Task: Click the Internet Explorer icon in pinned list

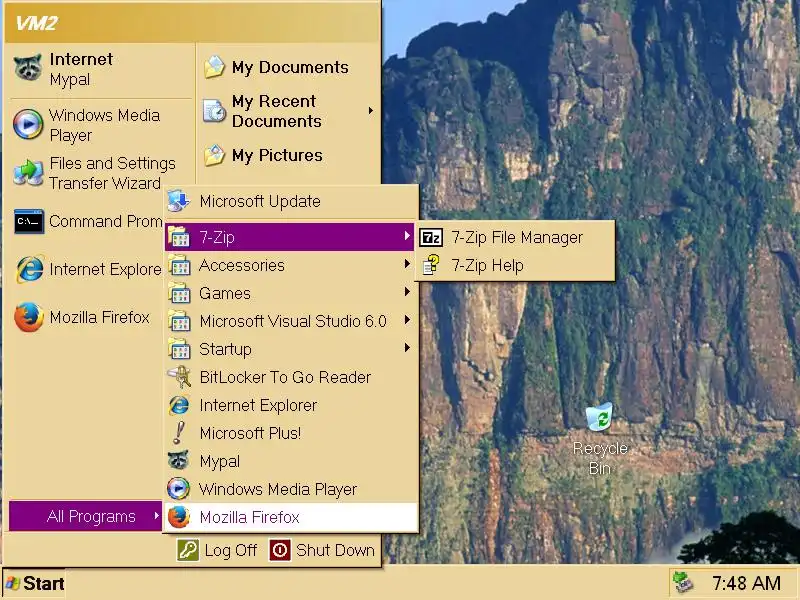Action: [x=29, y=269]
